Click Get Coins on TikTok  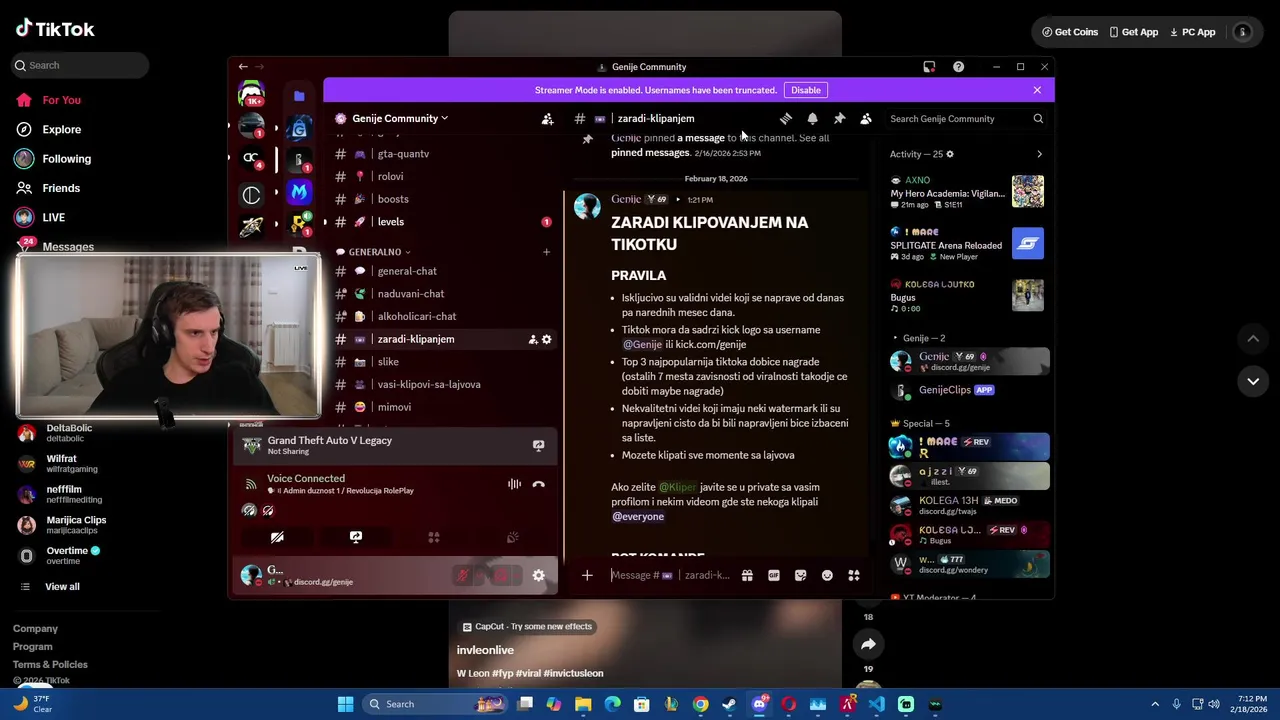click(1070, 32)
